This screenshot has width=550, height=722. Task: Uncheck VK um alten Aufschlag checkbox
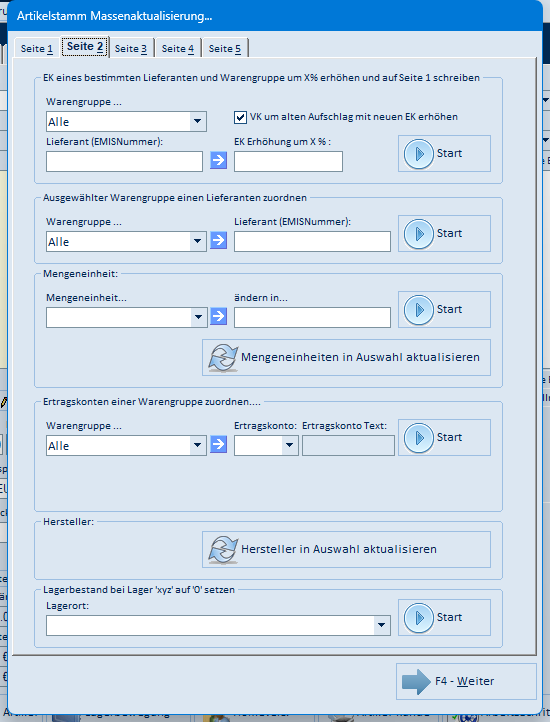pyautogui.click(x=240, y=117)
